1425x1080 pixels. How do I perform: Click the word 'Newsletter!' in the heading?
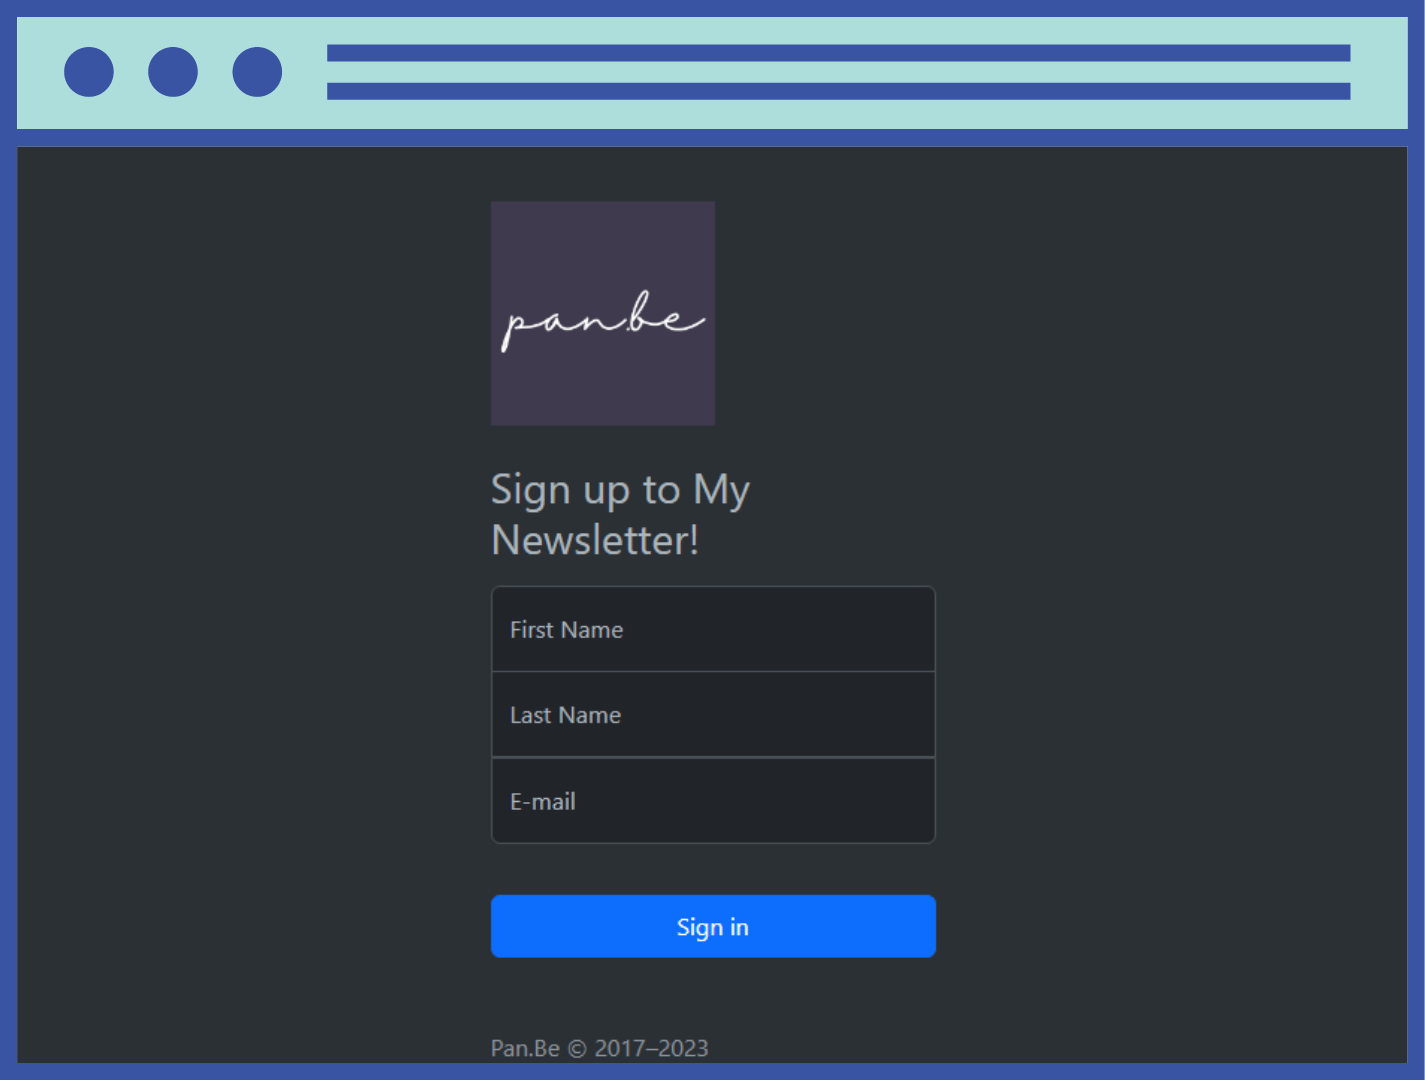click(595, 540)
